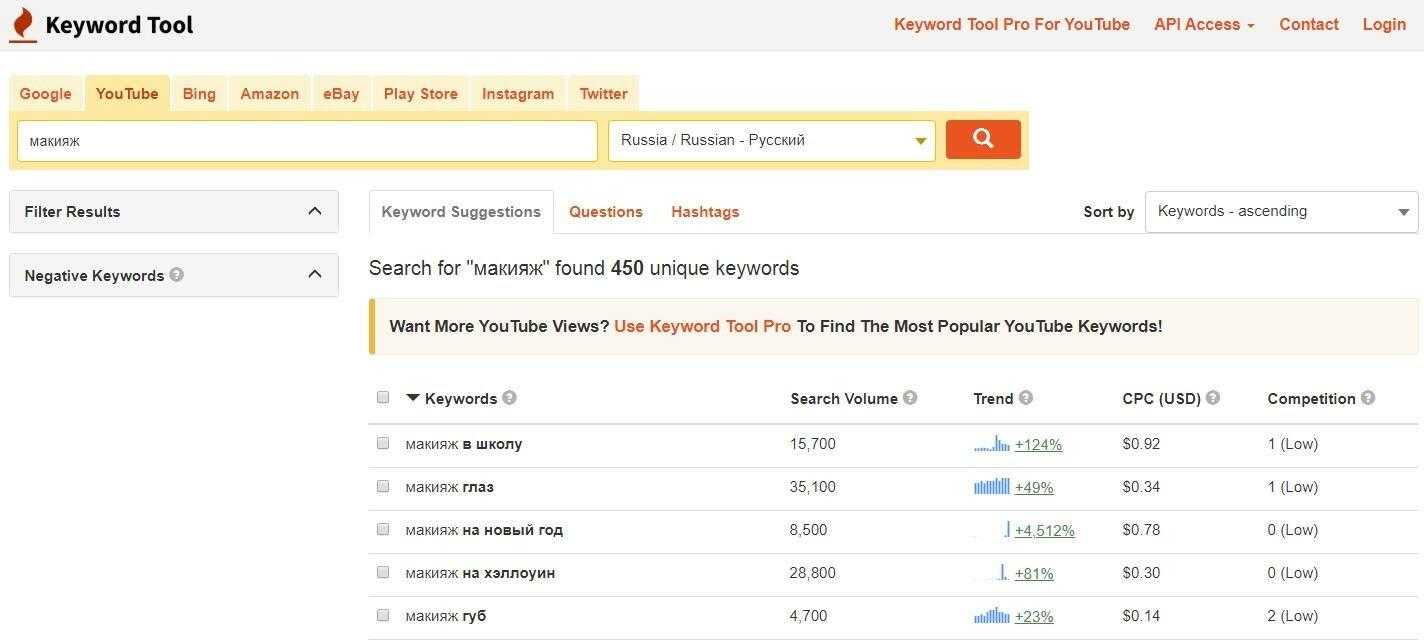Click the Trend column help icon

1026,398
